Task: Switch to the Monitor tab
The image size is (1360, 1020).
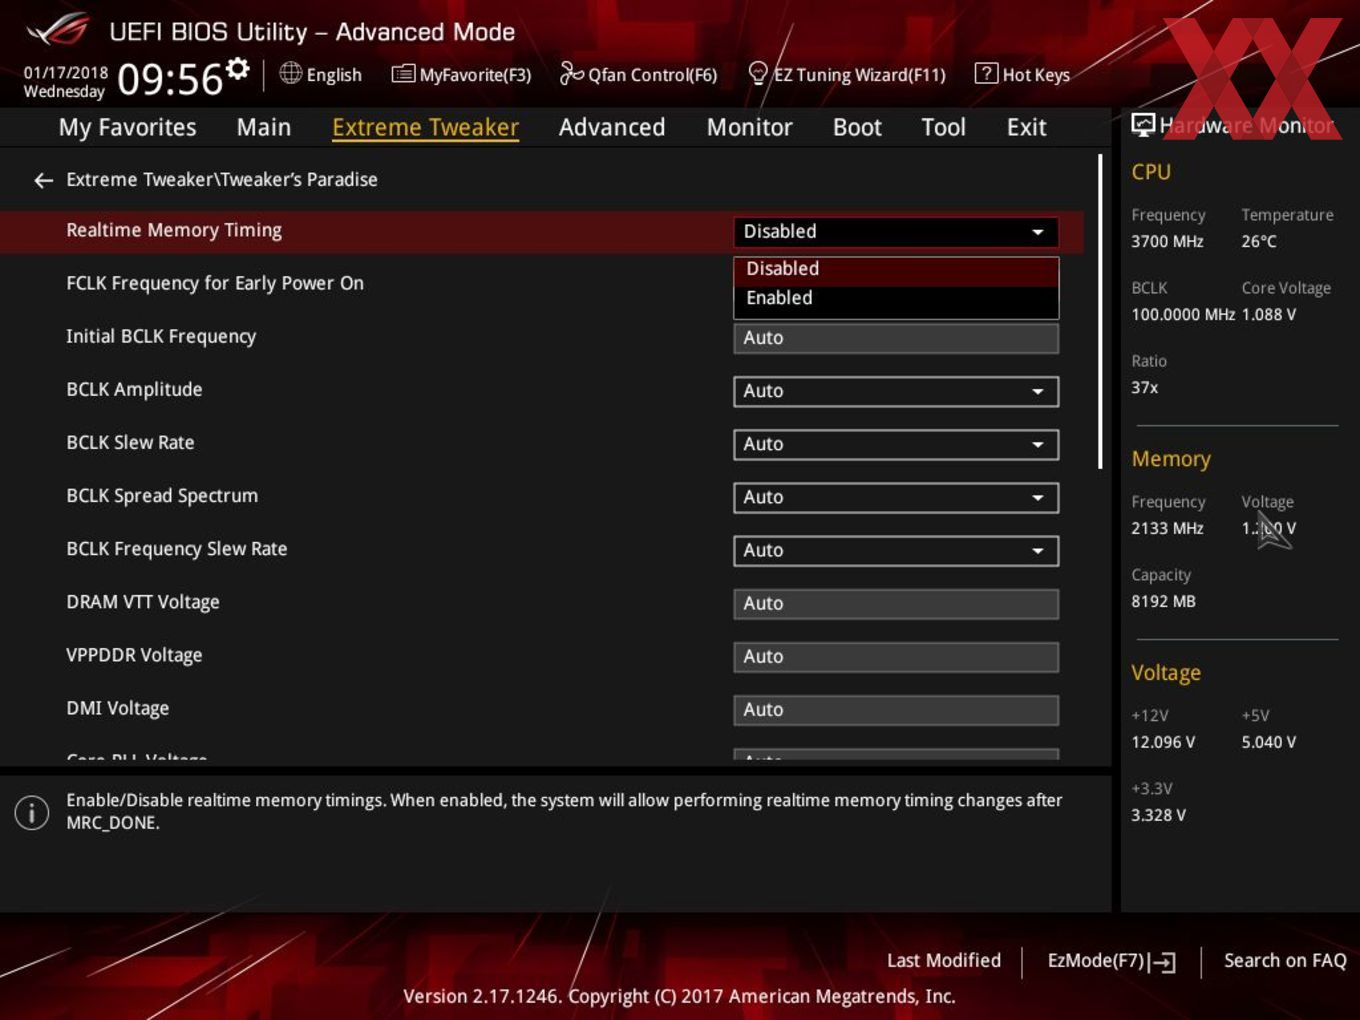Action: point(749,127)
